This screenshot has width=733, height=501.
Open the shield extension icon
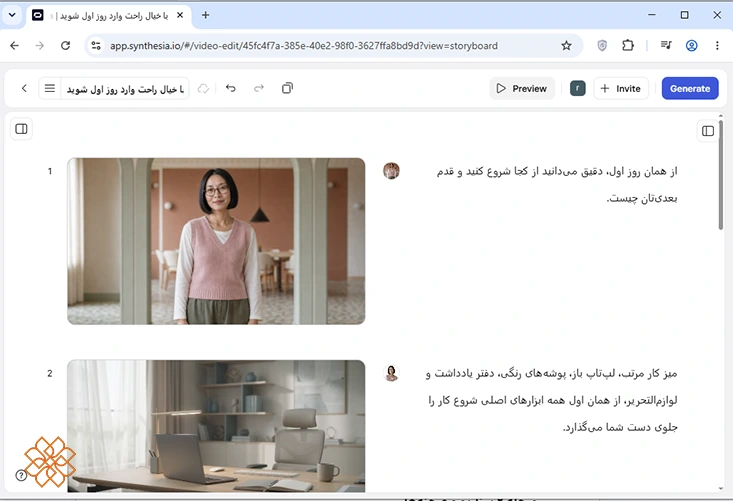coord(602,45)
